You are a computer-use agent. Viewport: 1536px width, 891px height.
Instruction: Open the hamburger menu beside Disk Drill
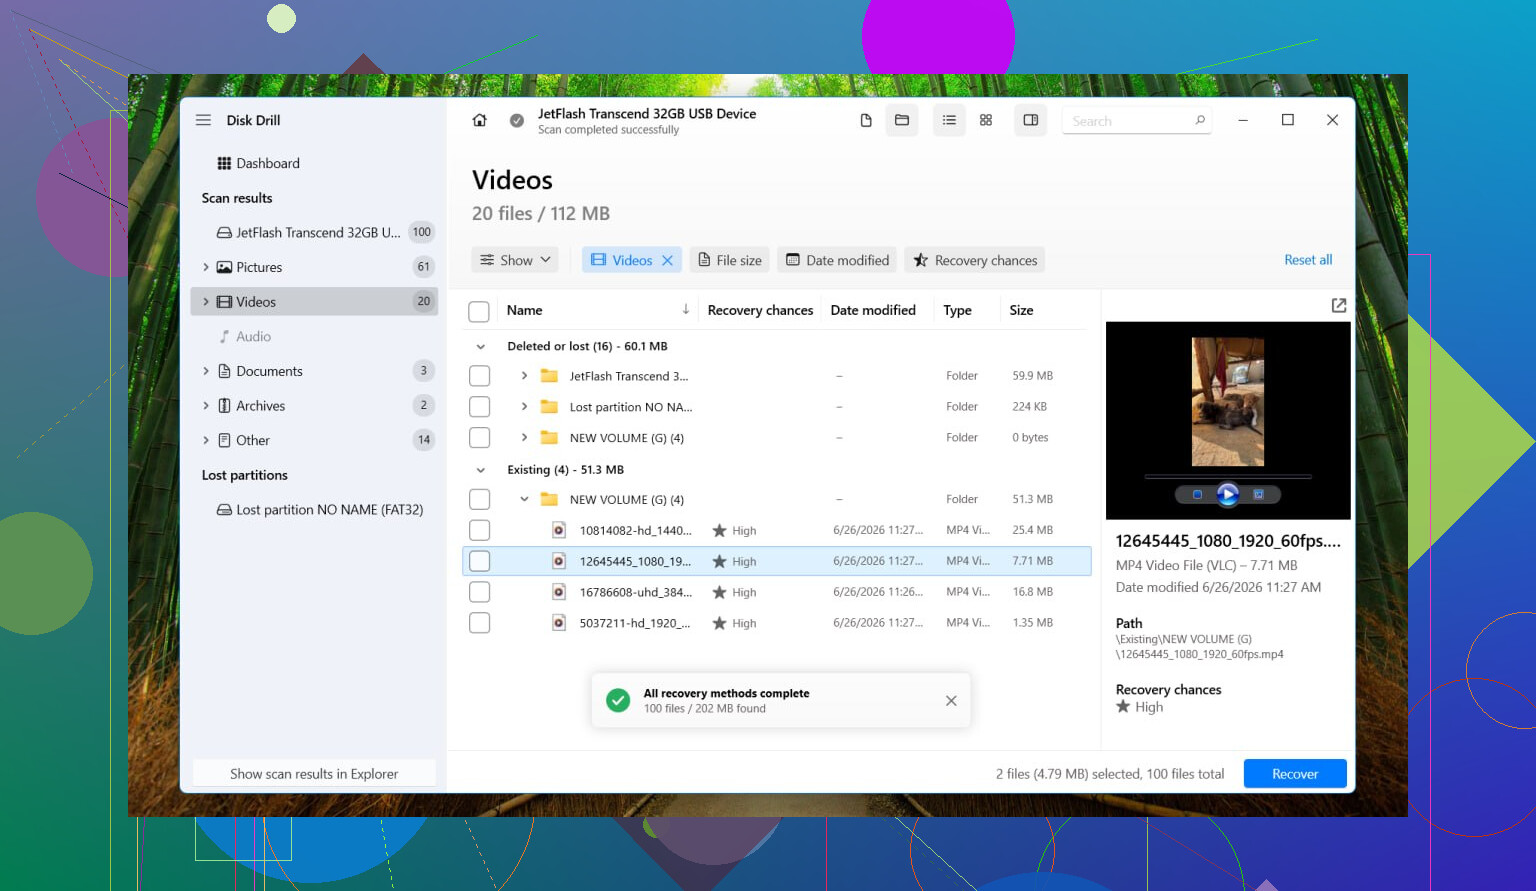click(203, 120)
